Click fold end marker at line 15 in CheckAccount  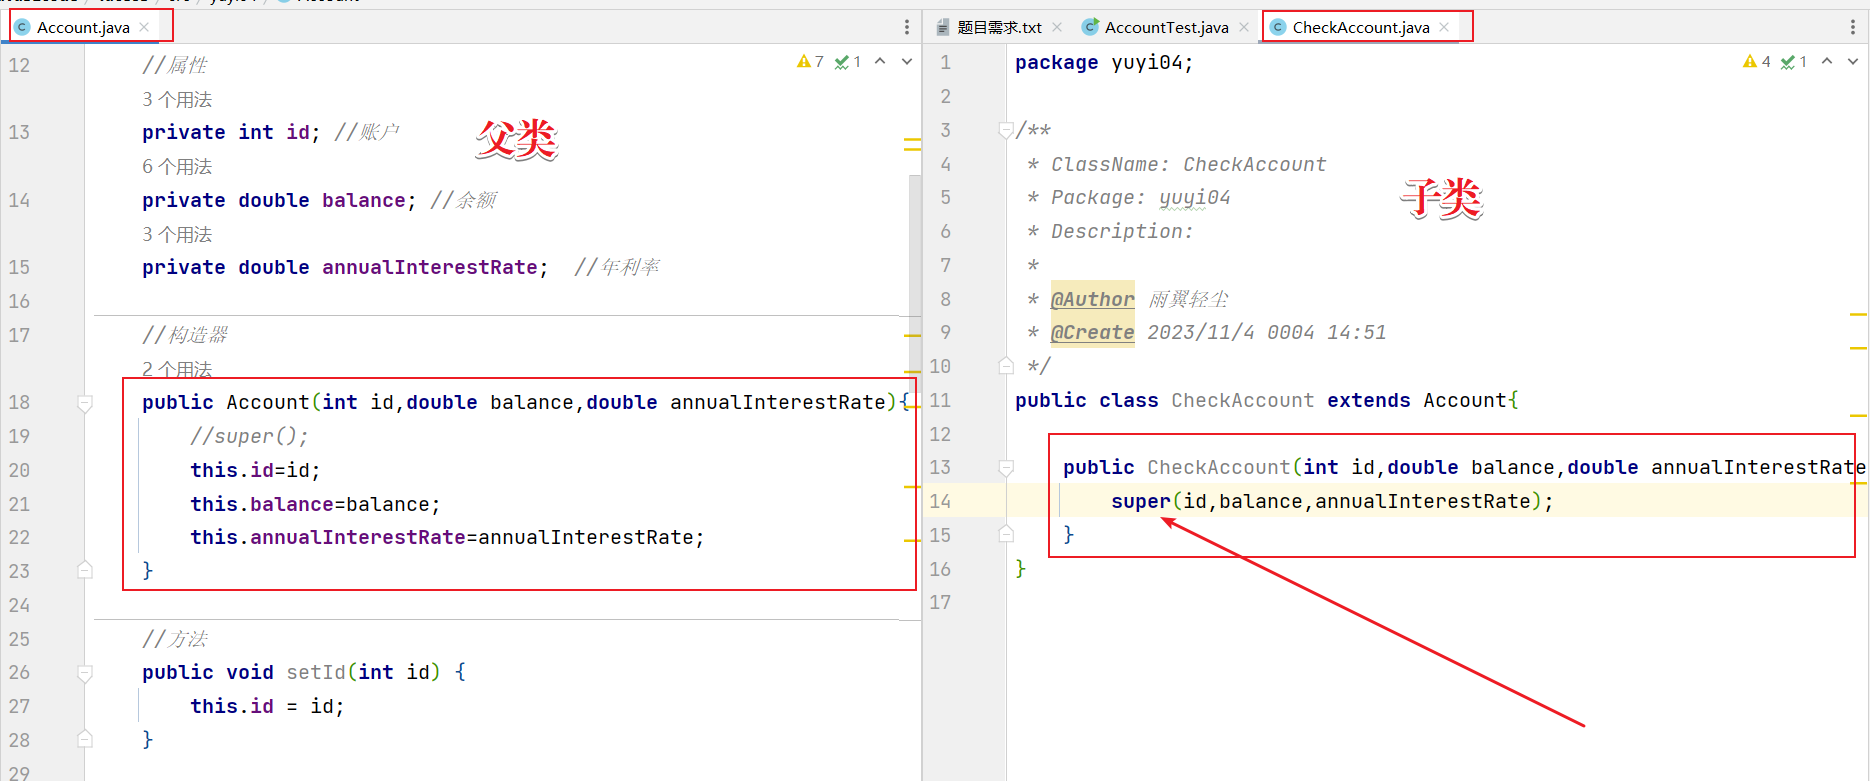1006,534
